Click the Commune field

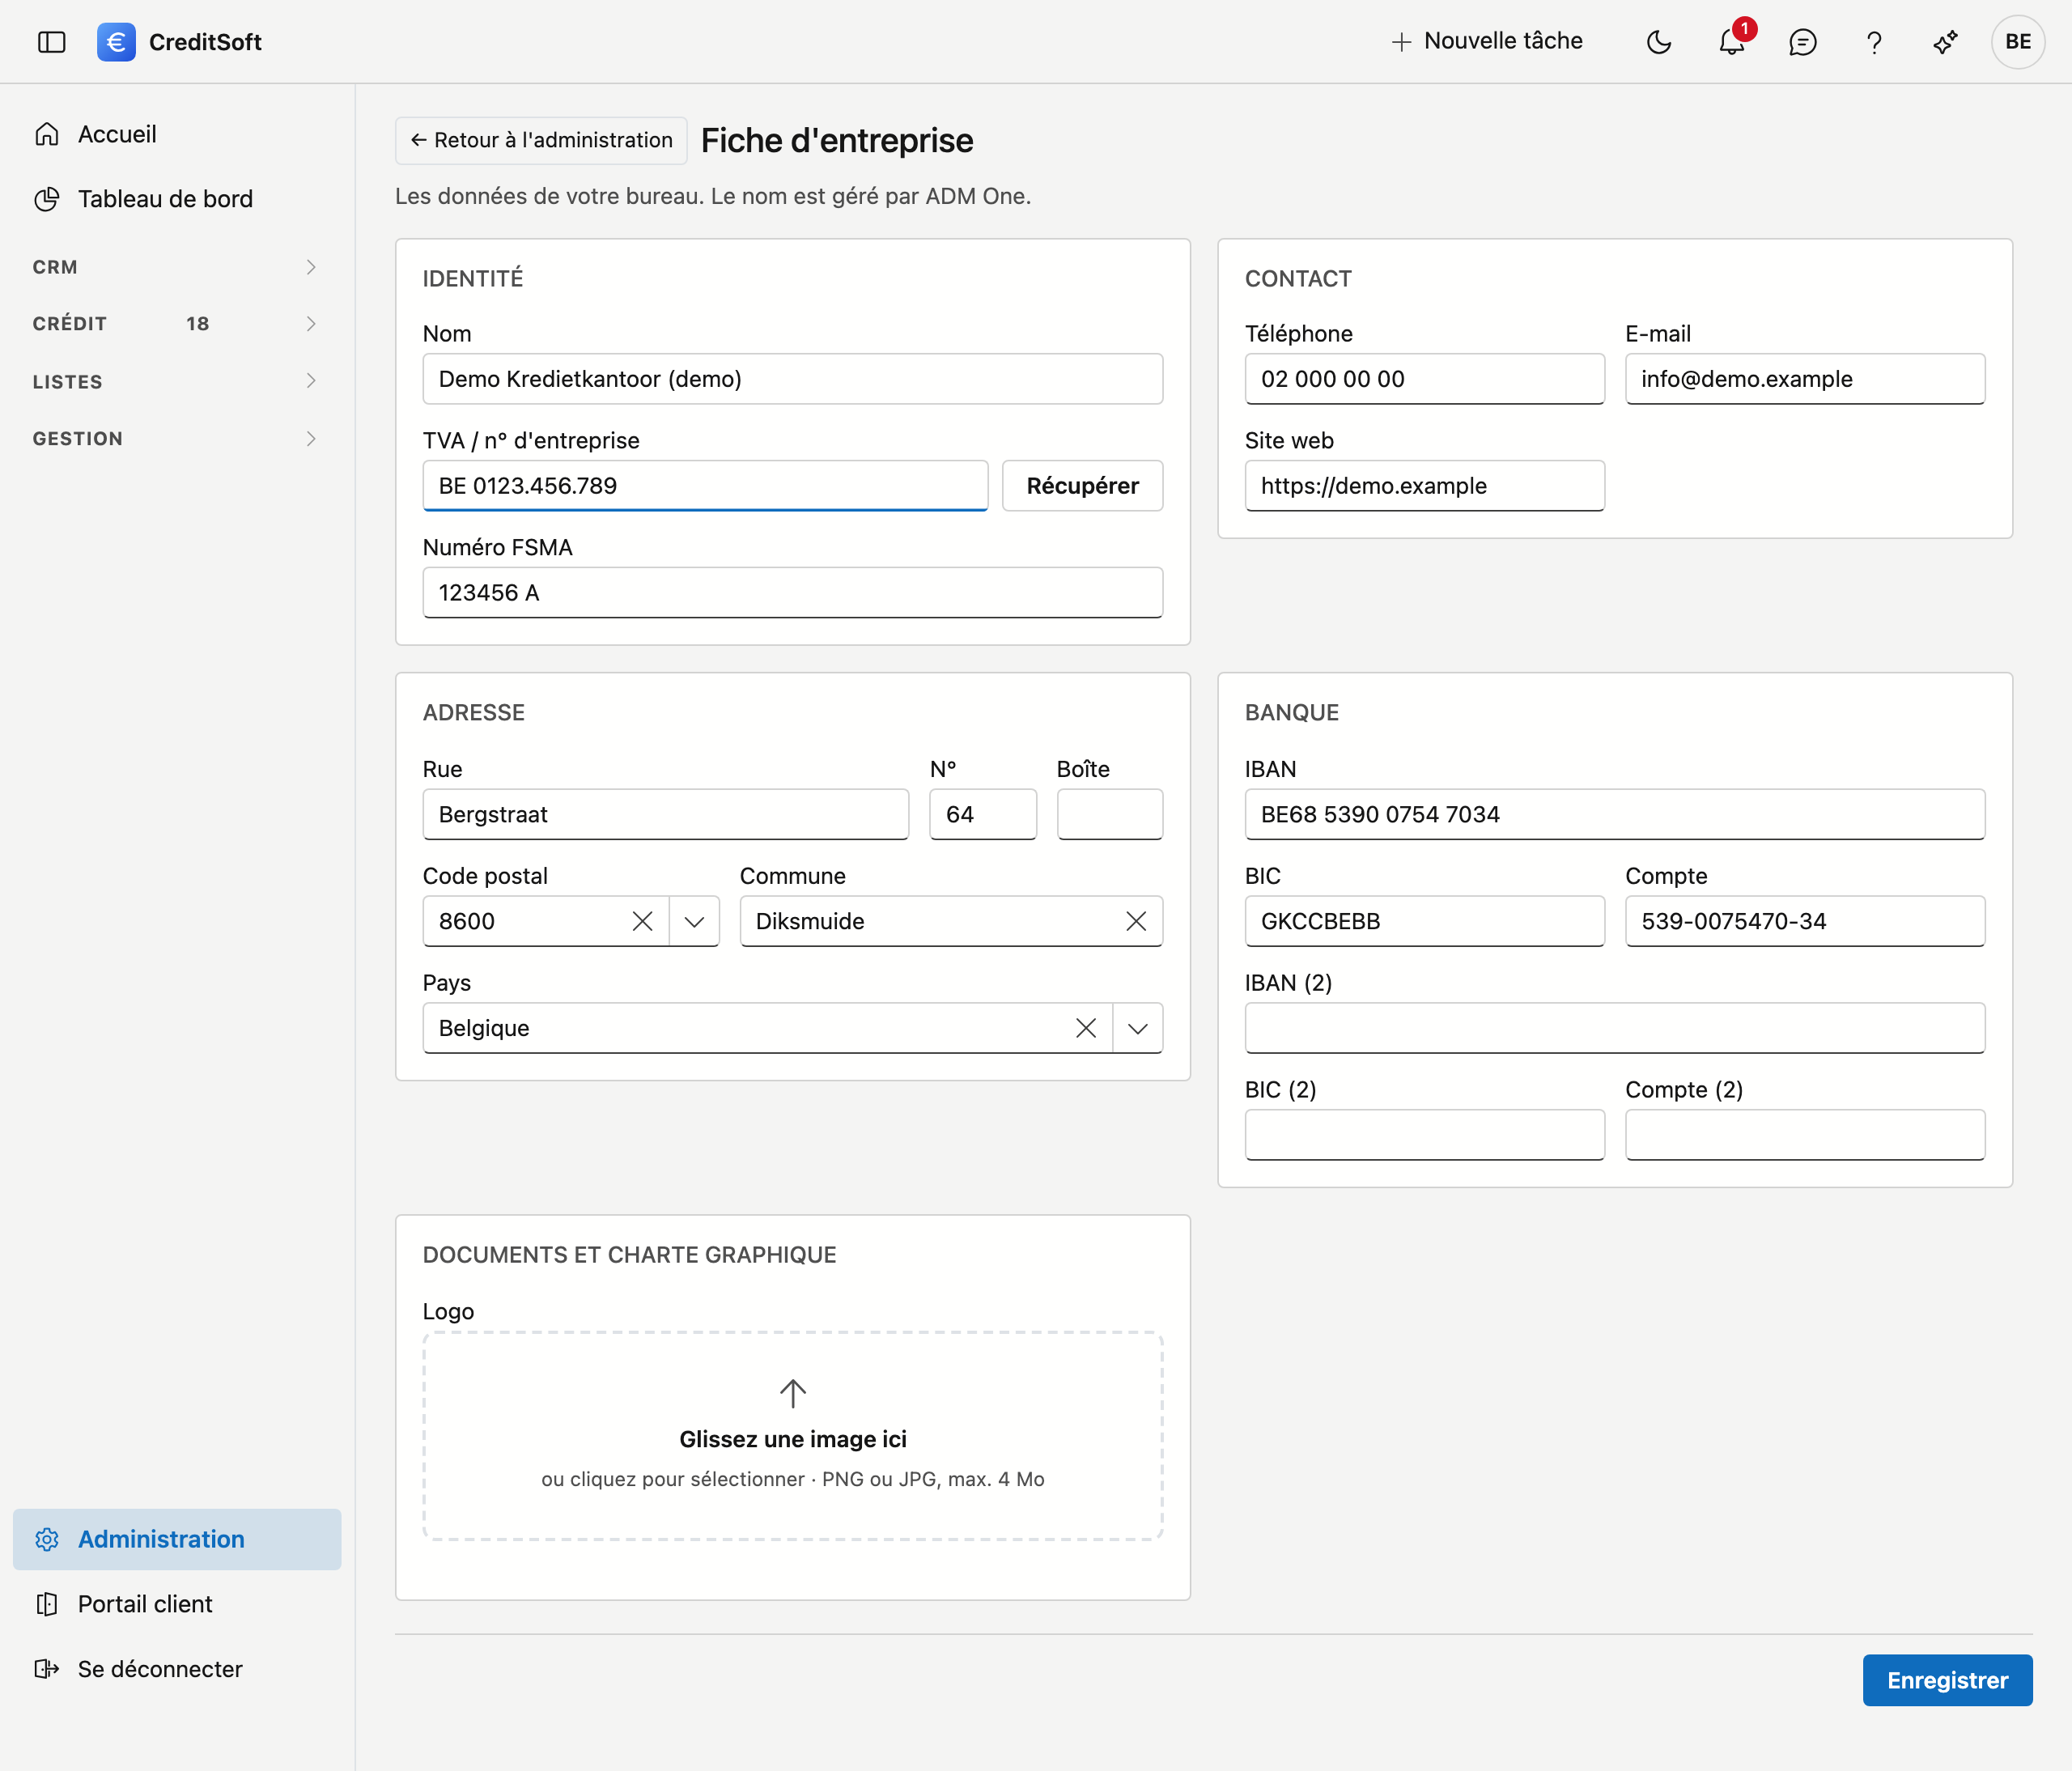point(951,921)
